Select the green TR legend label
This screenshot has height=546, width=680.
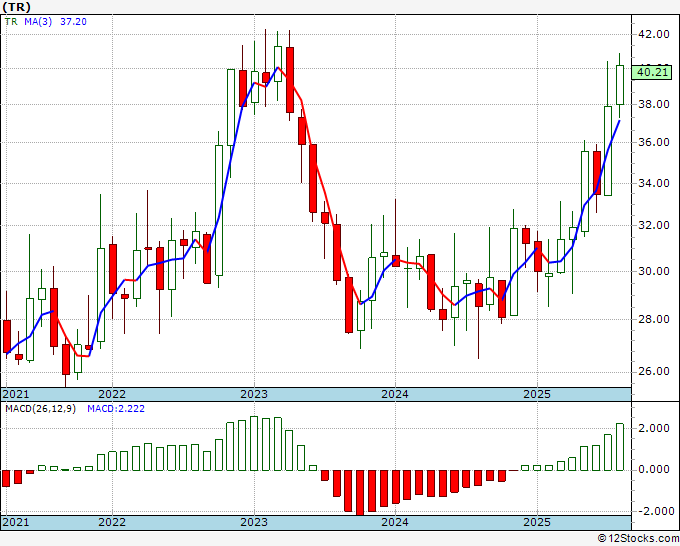coord(11,22)
